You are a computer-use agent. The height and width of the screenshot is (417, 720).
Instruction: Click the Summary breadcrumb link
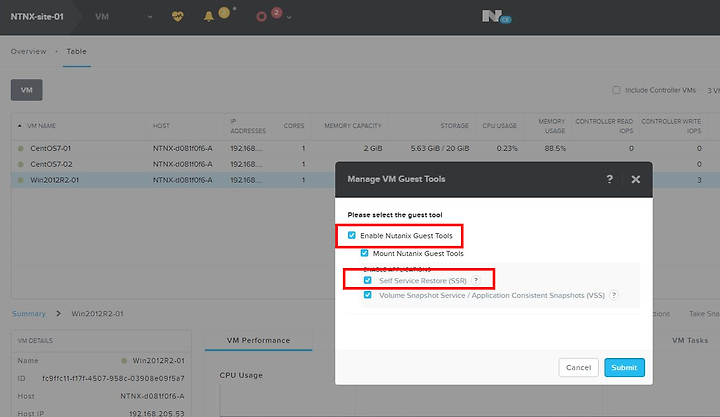(29, 314)
